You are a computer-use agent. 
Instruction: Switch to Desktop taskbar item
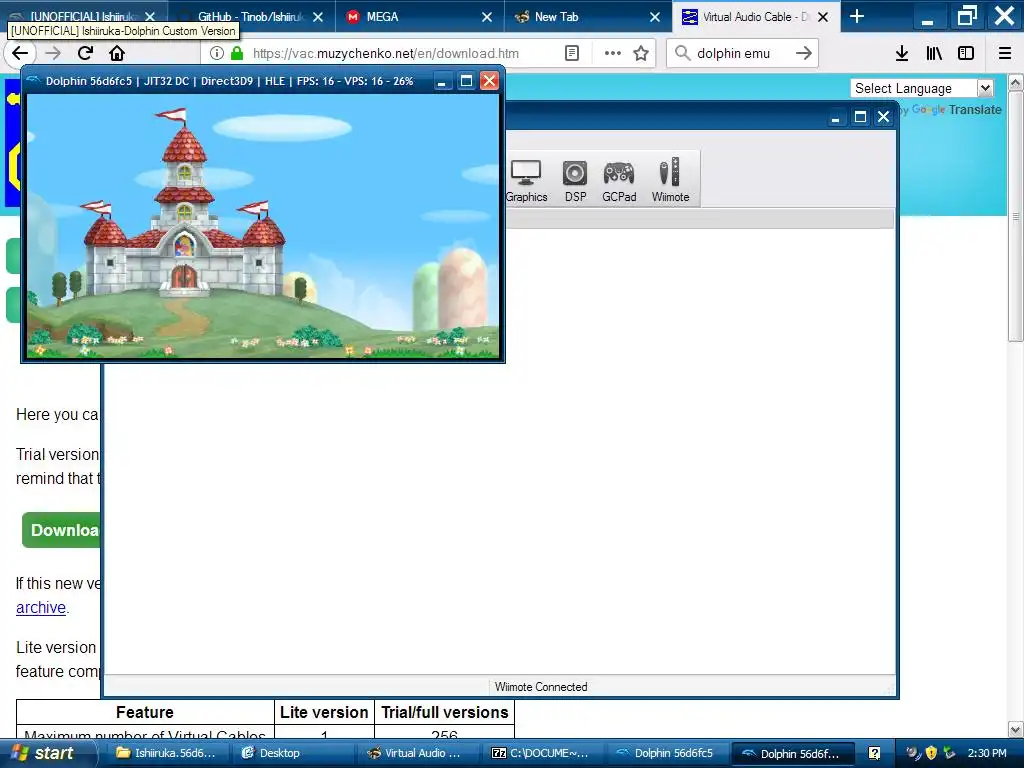click(291, 753)
